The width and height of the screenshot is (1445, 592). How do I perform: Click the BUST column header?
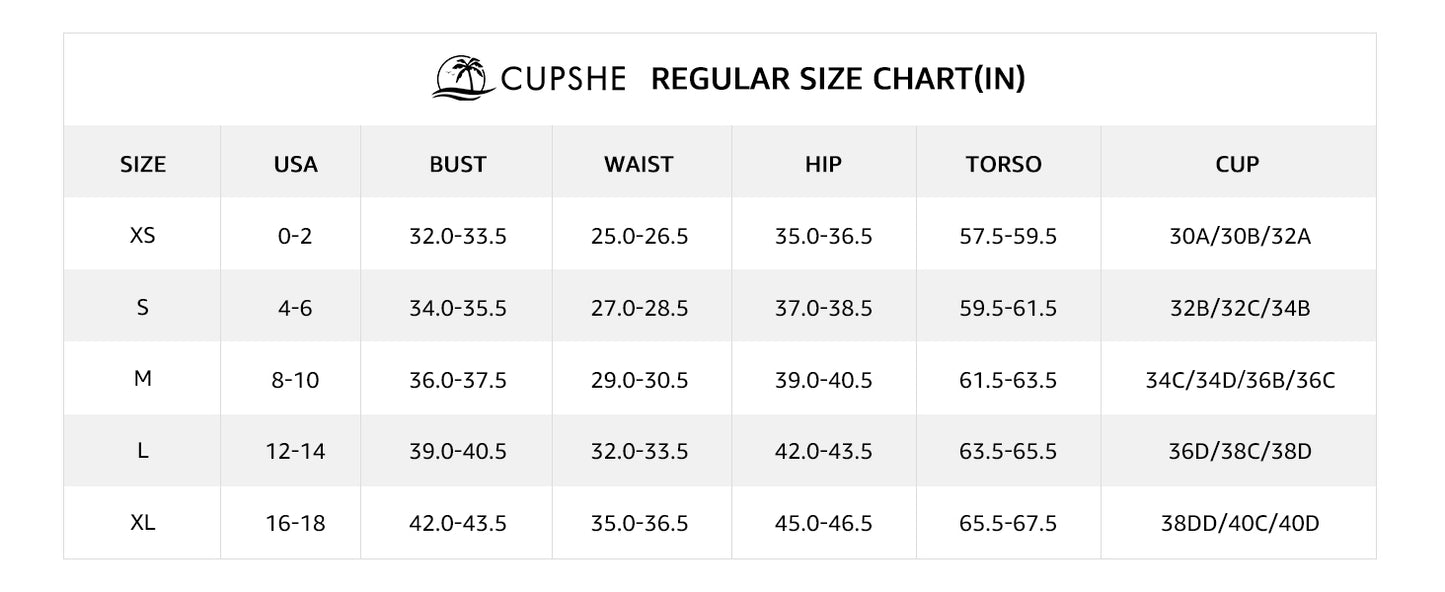pyautogui.click(x=458, y=164)
